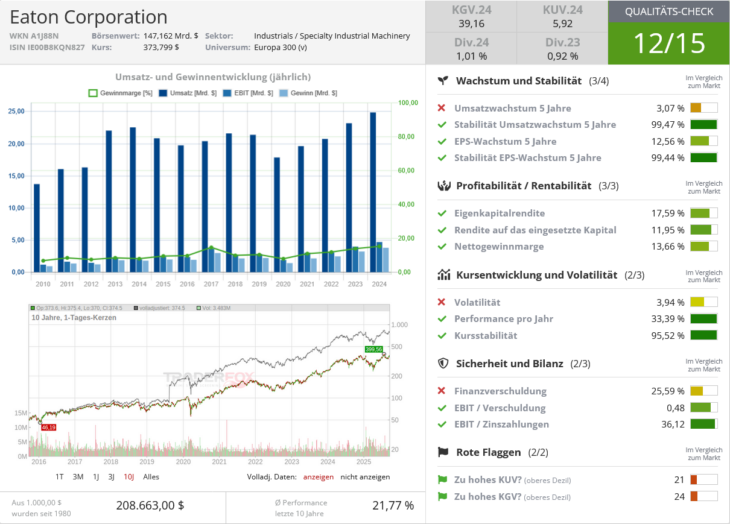Viewport: 730px width, 524px height.
Task: Click the green flag next to Zu hohes KUV?
Action: coord(442,479)
